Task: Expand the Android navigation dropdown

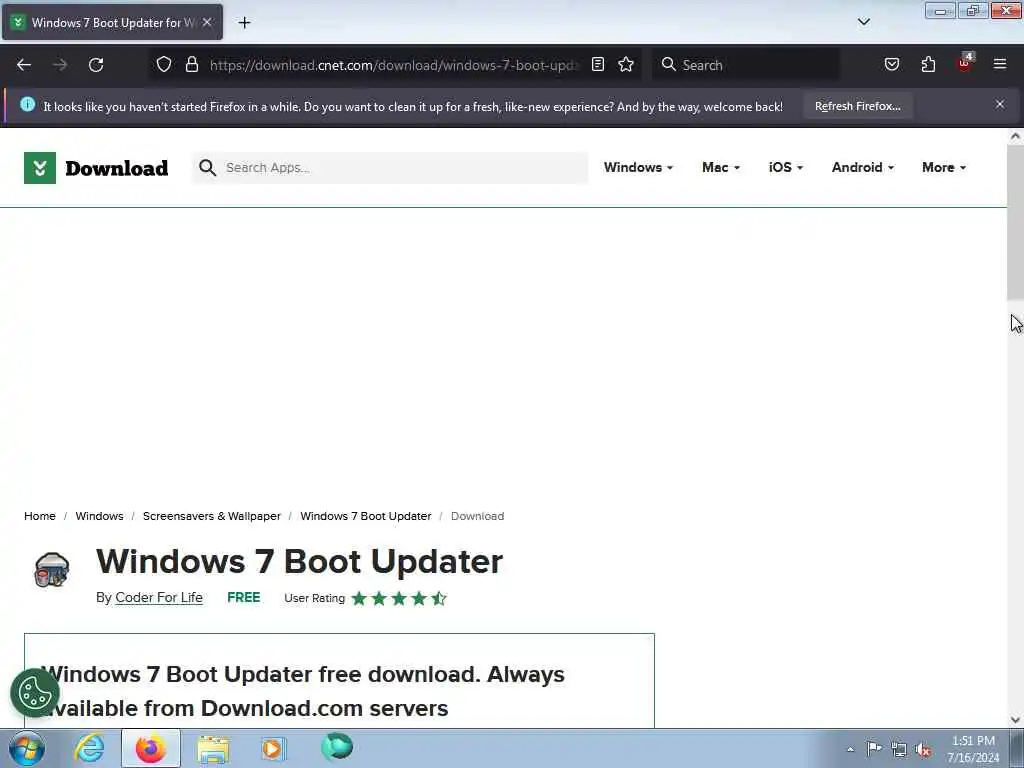Action: click(x=863, y=168)
